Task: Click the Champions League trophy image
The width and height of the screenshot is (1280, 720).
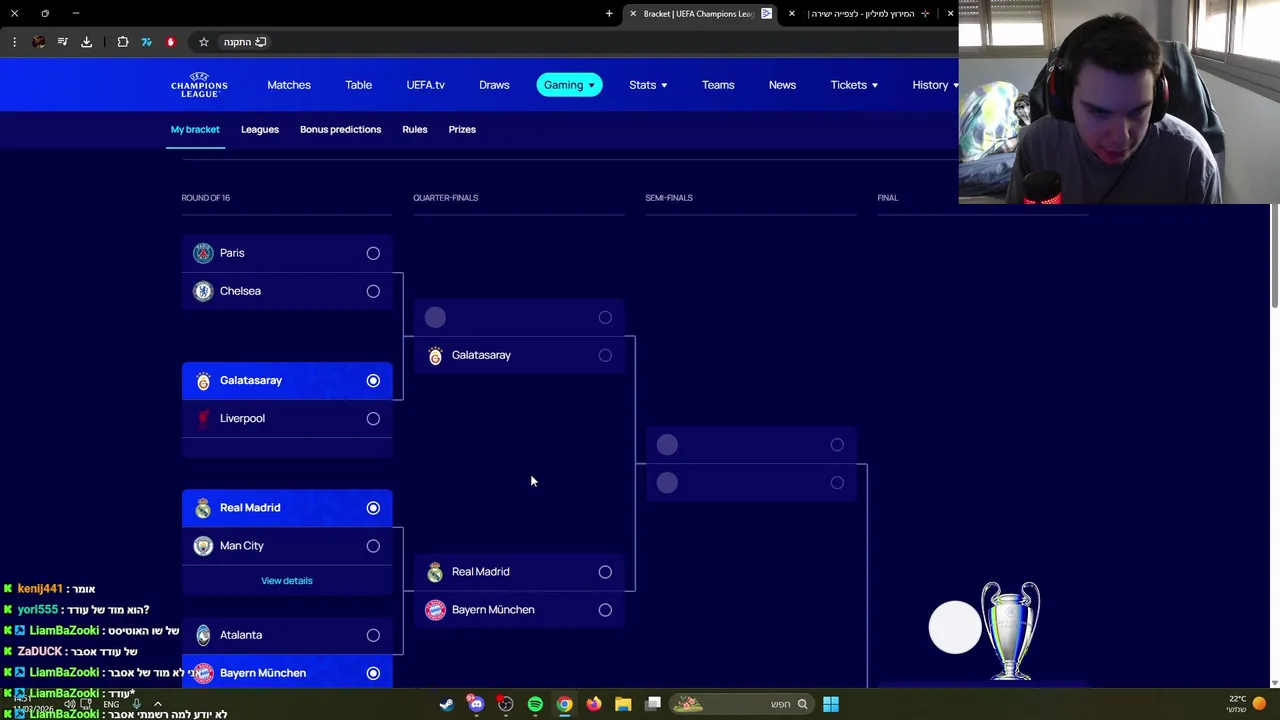Action: click(x=1010, y=630)
